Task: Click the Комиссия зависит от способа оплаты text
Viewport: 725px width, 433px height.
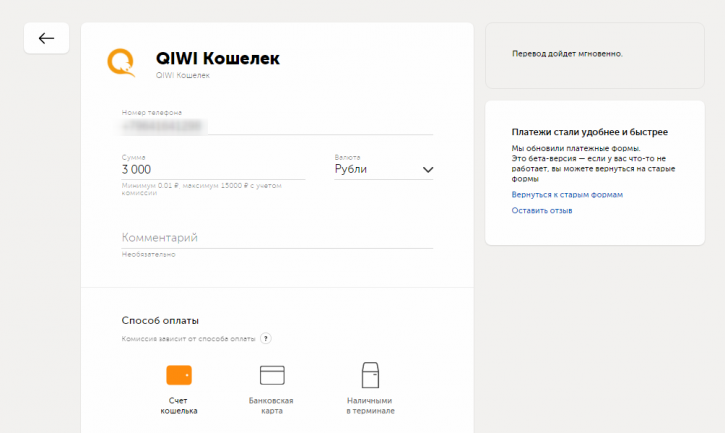Action: pyautogui.click(x=188, y=339)
